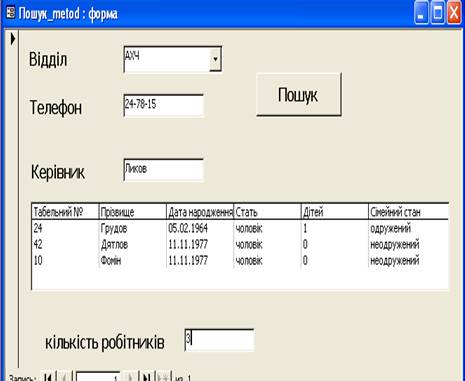Viewport: 465px width, 381px height.
Task: Click the children count 1 for Грудов
Action: click(305, 228)
